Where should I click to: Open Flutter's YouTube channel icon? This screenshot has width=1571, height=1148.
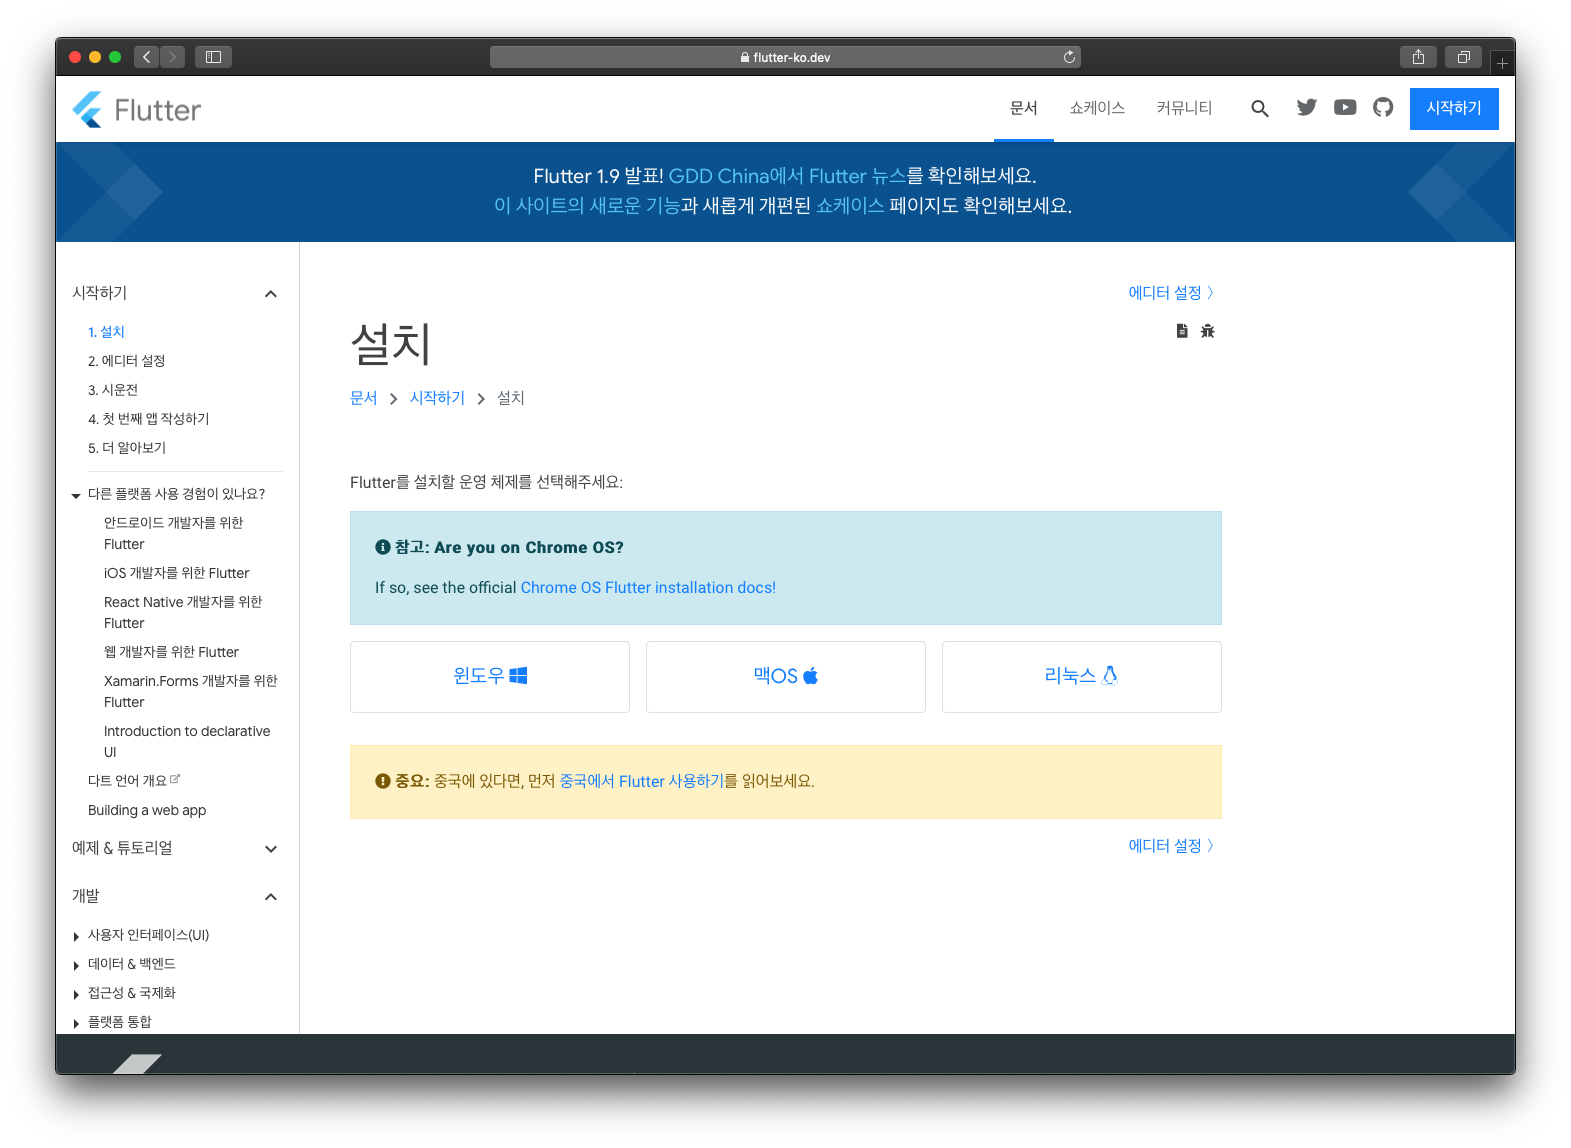point(1345,107)
